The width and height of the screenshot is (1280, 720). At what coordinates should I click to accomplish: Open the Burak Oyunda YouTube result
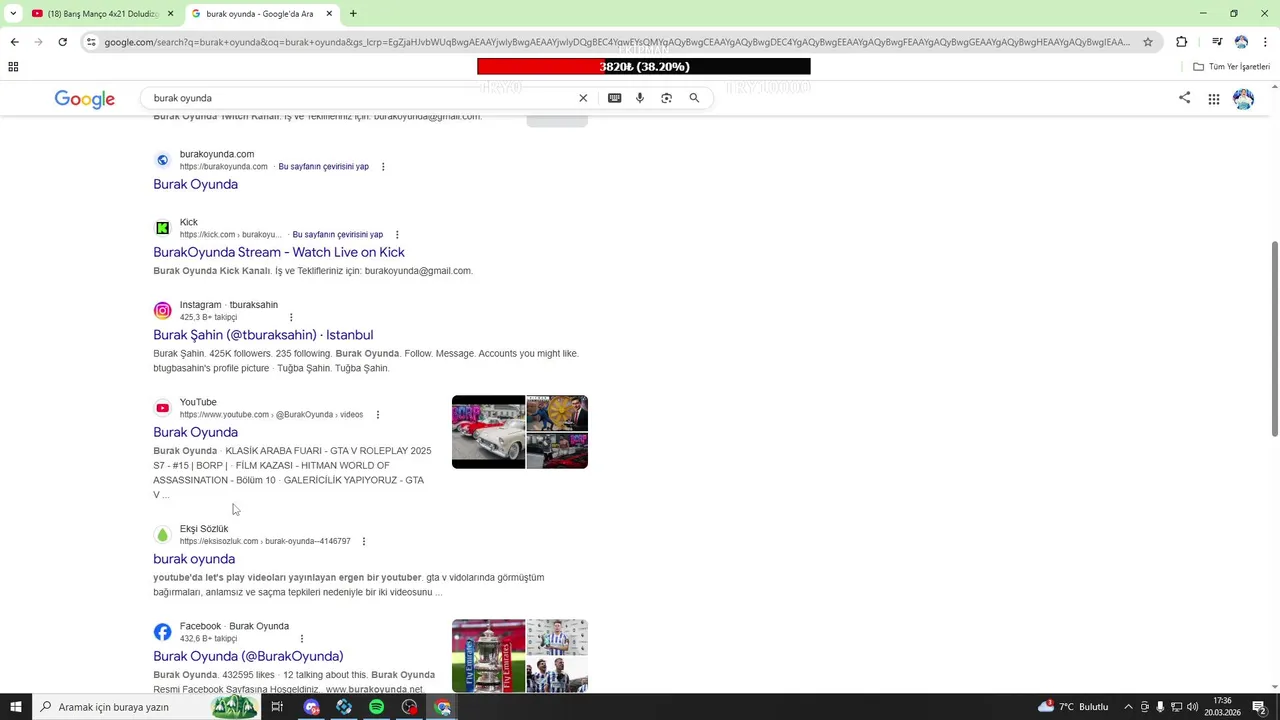tap(195, 432)
